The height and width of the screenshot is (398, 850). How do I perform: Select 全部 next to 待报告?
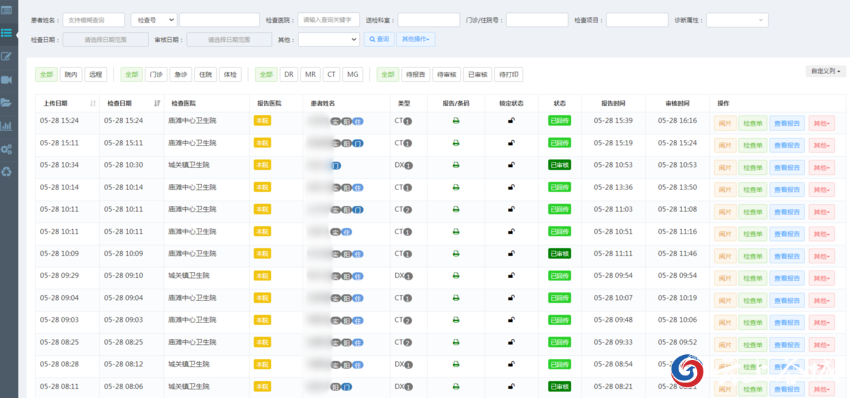click(x=388, y=75)
